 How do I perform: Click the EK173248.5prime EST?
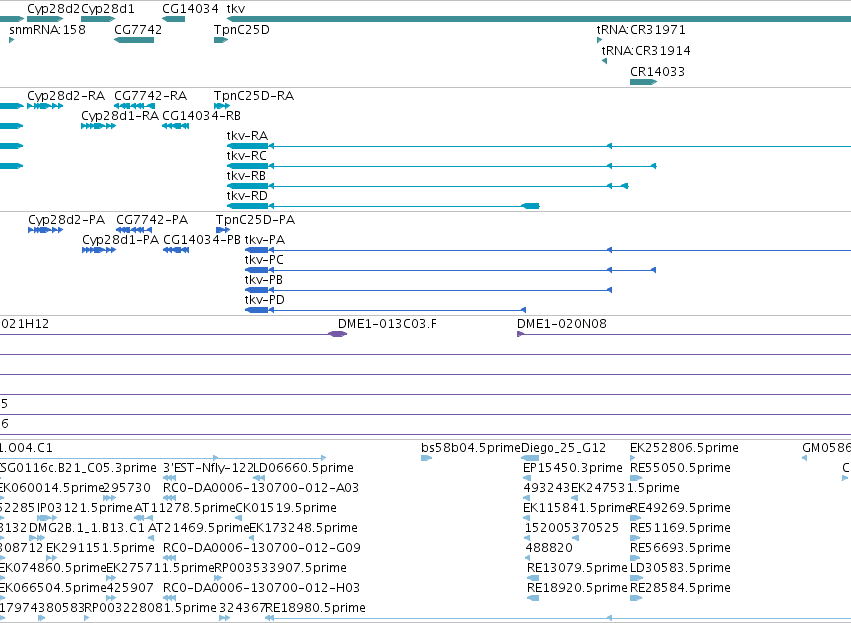(252, 538)
